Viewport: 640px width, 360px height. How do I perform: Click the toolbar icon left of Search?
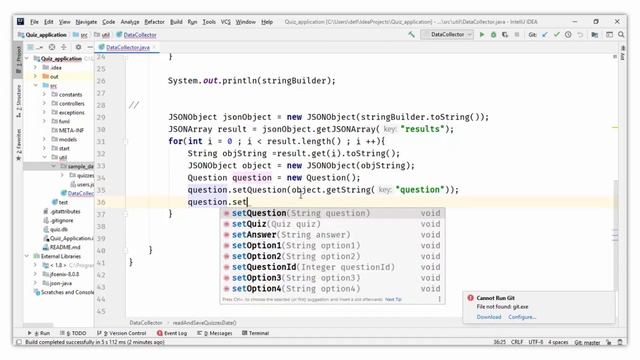click(609, 35)
